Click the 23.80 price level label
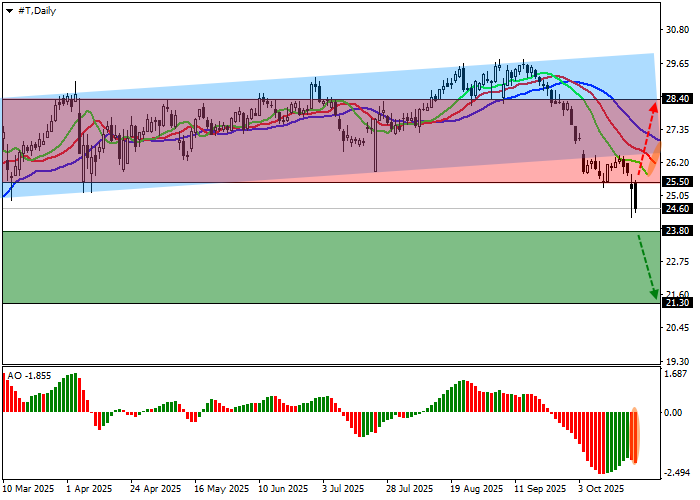This screenshot has height=500, width=700. point(677,230)
